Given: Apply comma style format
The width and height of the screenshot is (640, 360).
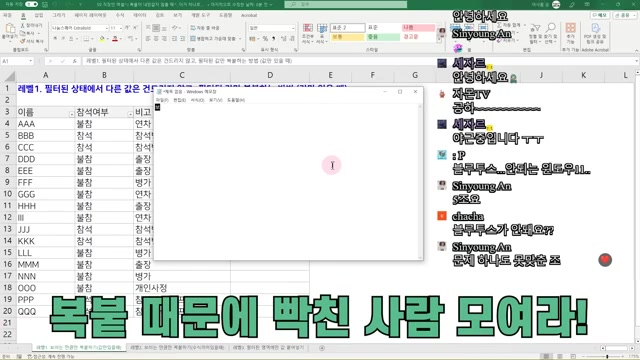Looking at the screenshot, I should click(273, 38).
